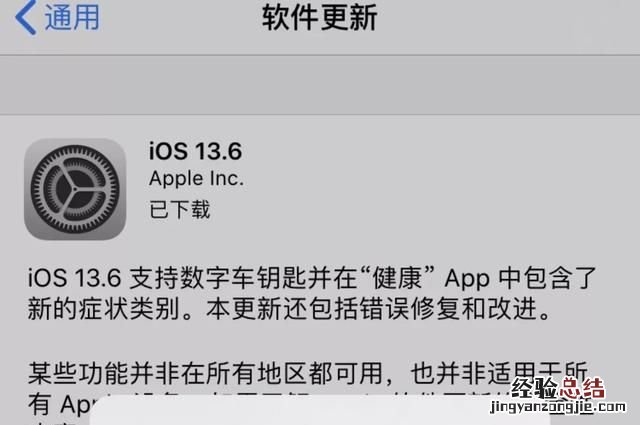The image size is (640, 425).
Task: Tap the 已下载 download status text
Action: pos(180,209)
